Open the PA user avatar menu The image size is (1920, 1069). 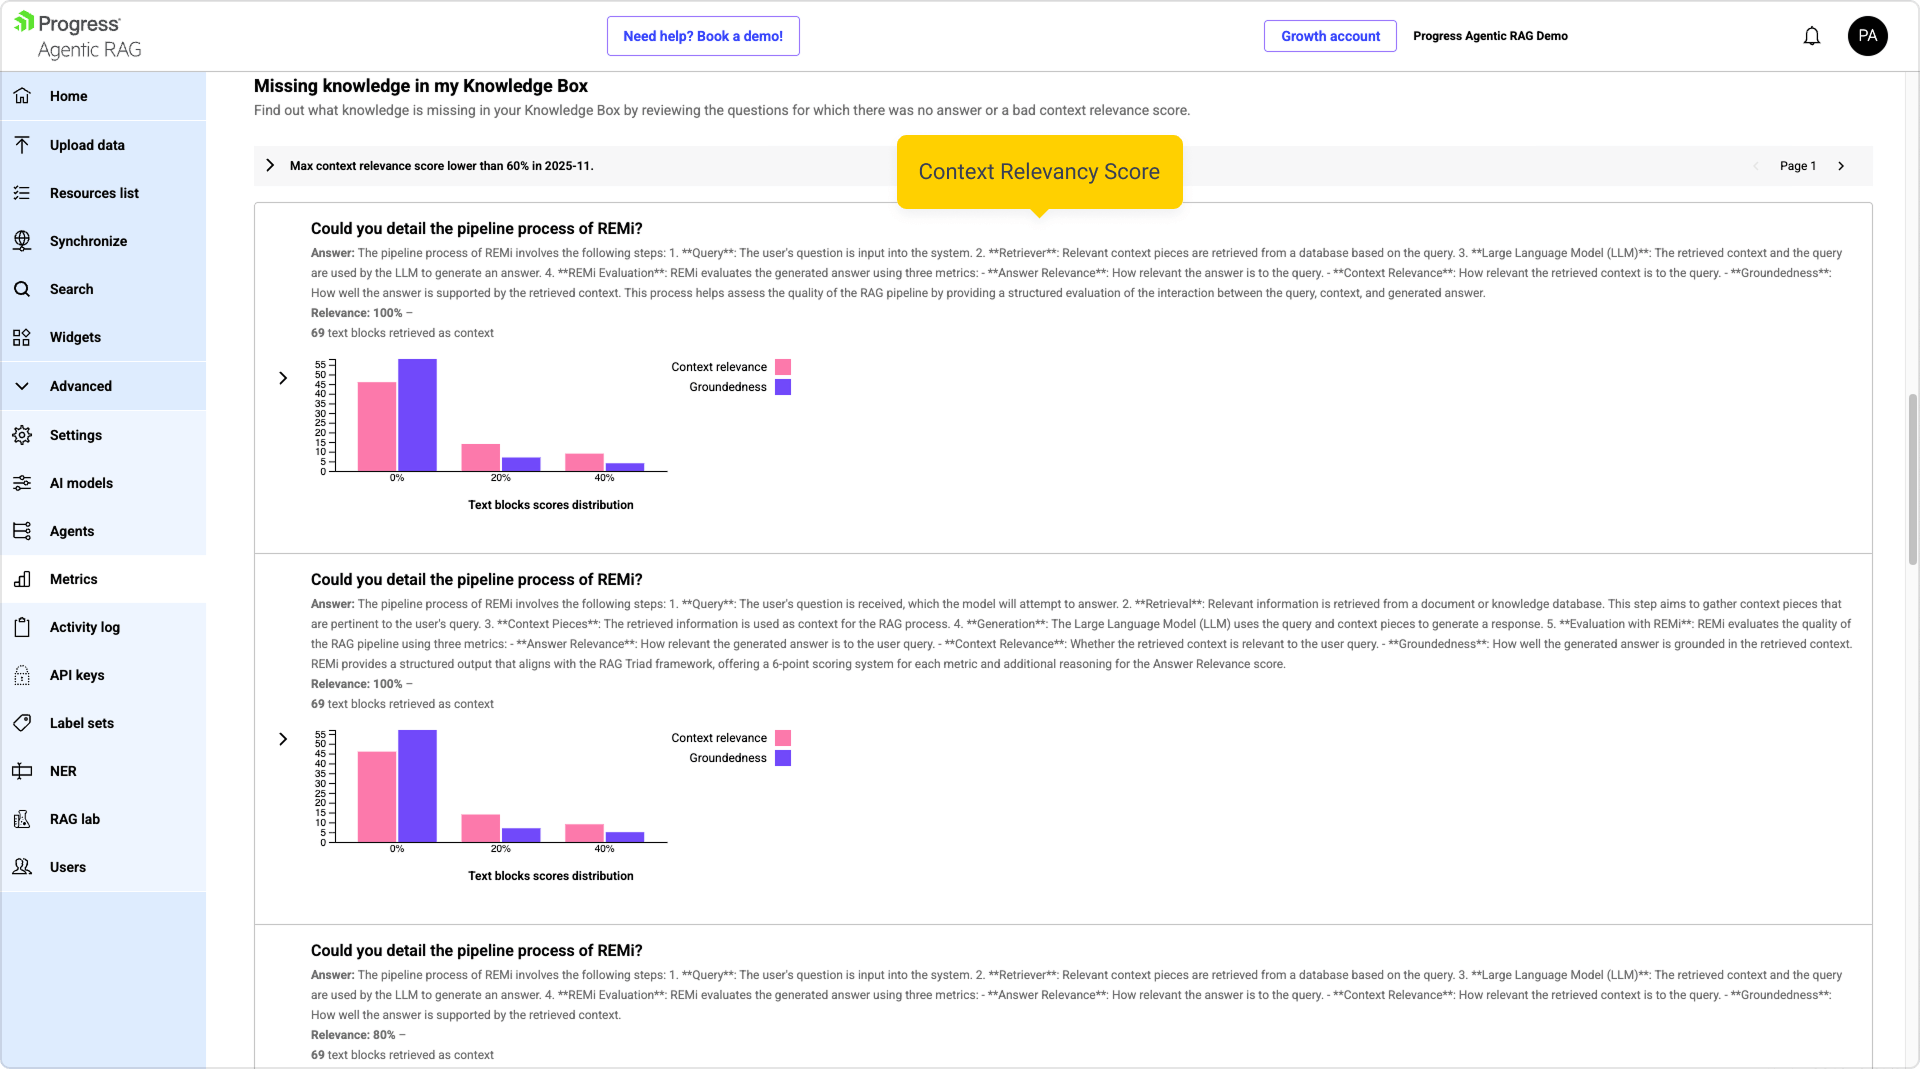(x=1867, y=36)
